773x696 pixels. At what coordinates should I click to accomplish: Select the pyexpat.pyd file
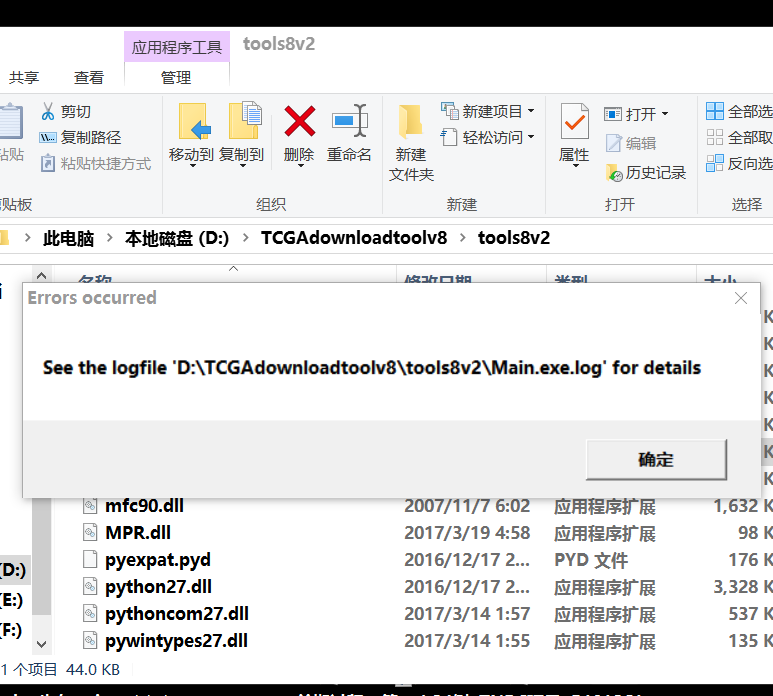[157, 560]
